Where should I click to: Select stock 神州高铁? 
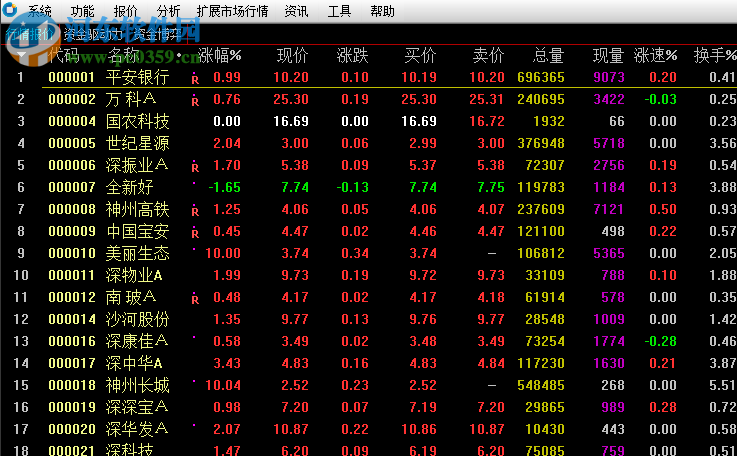[137, 209]
